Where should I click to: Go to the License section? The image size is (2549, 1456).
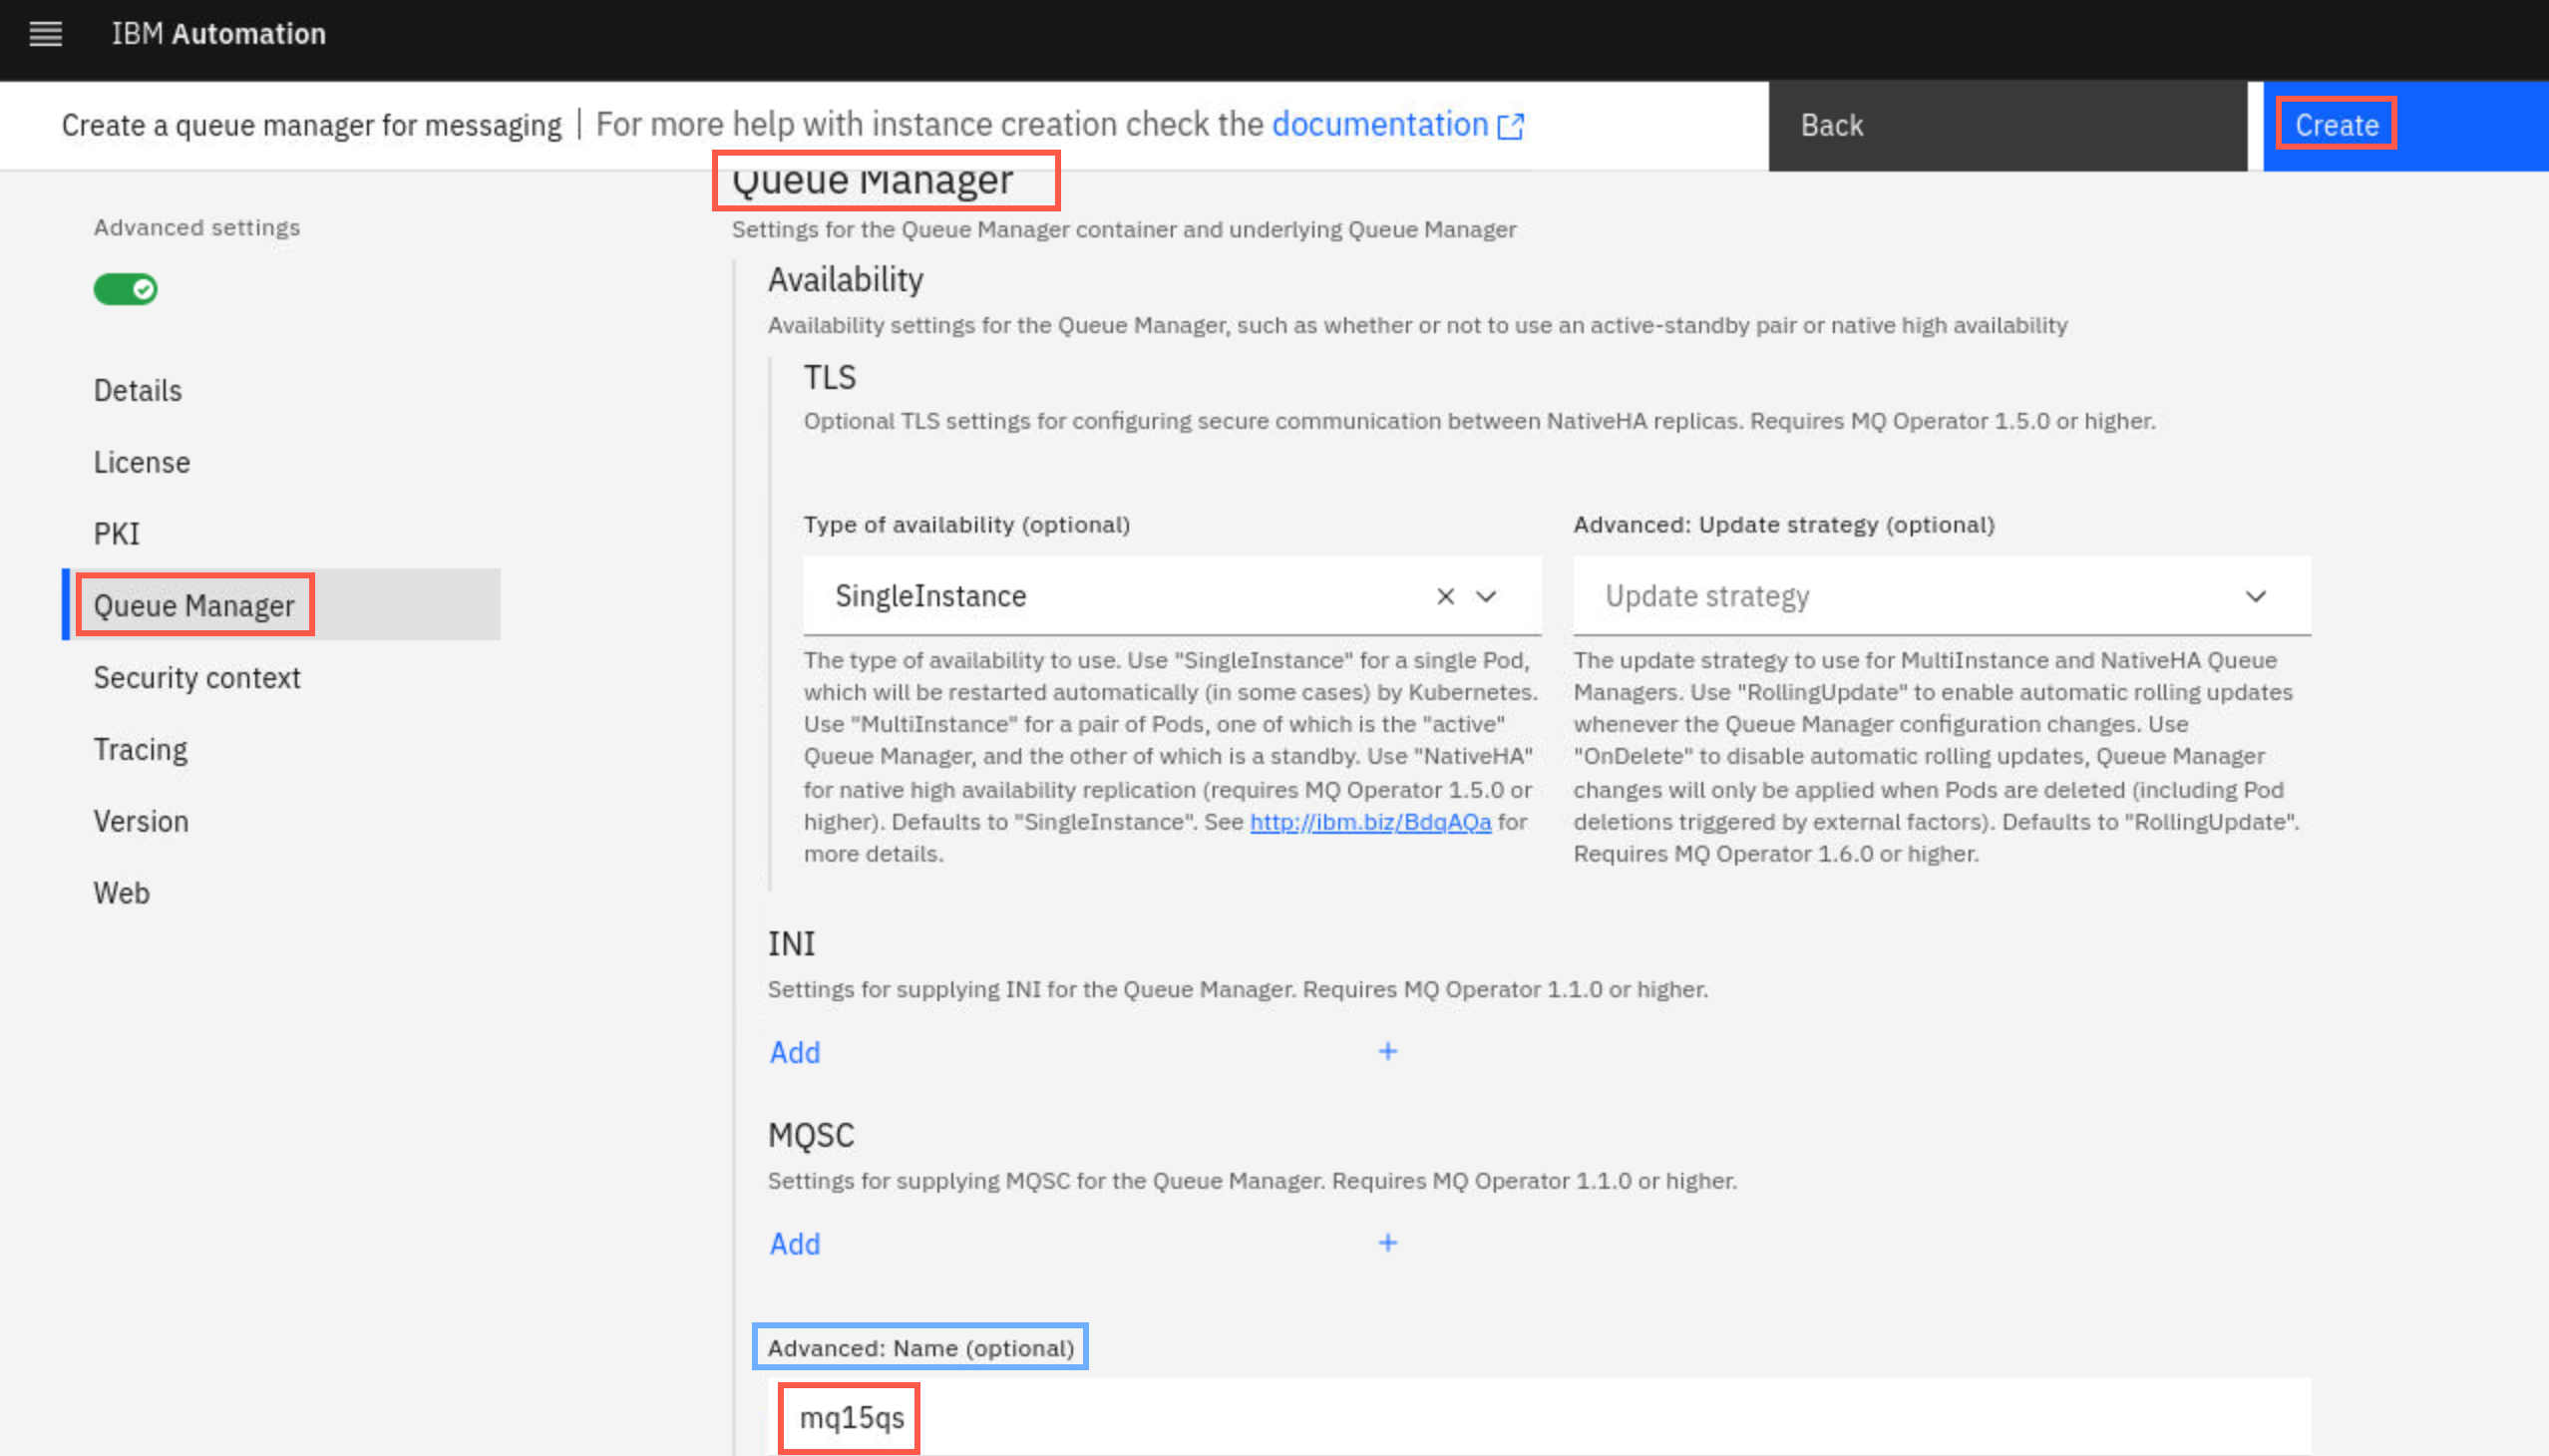142,462
